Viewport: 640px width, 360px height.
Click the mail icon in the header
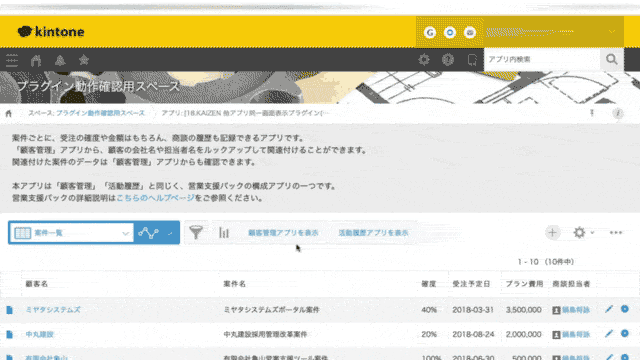pos(470,32)
